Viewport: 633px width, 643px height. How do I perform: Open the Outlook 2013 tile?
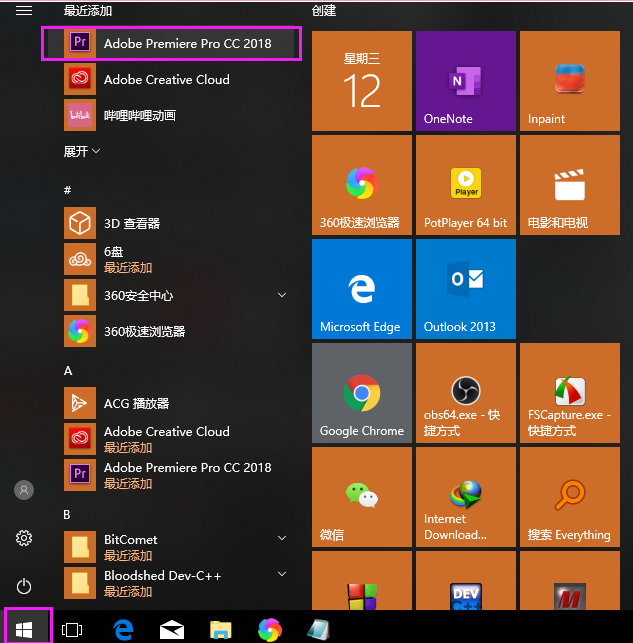click(466, 289)
